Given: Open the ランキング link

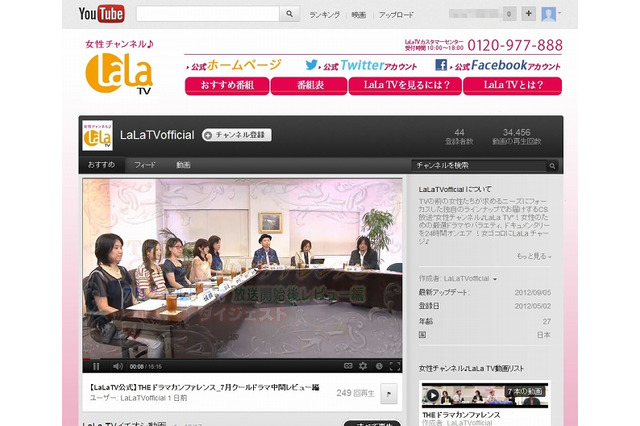Looking at the screenshot, I should point(324,15).
